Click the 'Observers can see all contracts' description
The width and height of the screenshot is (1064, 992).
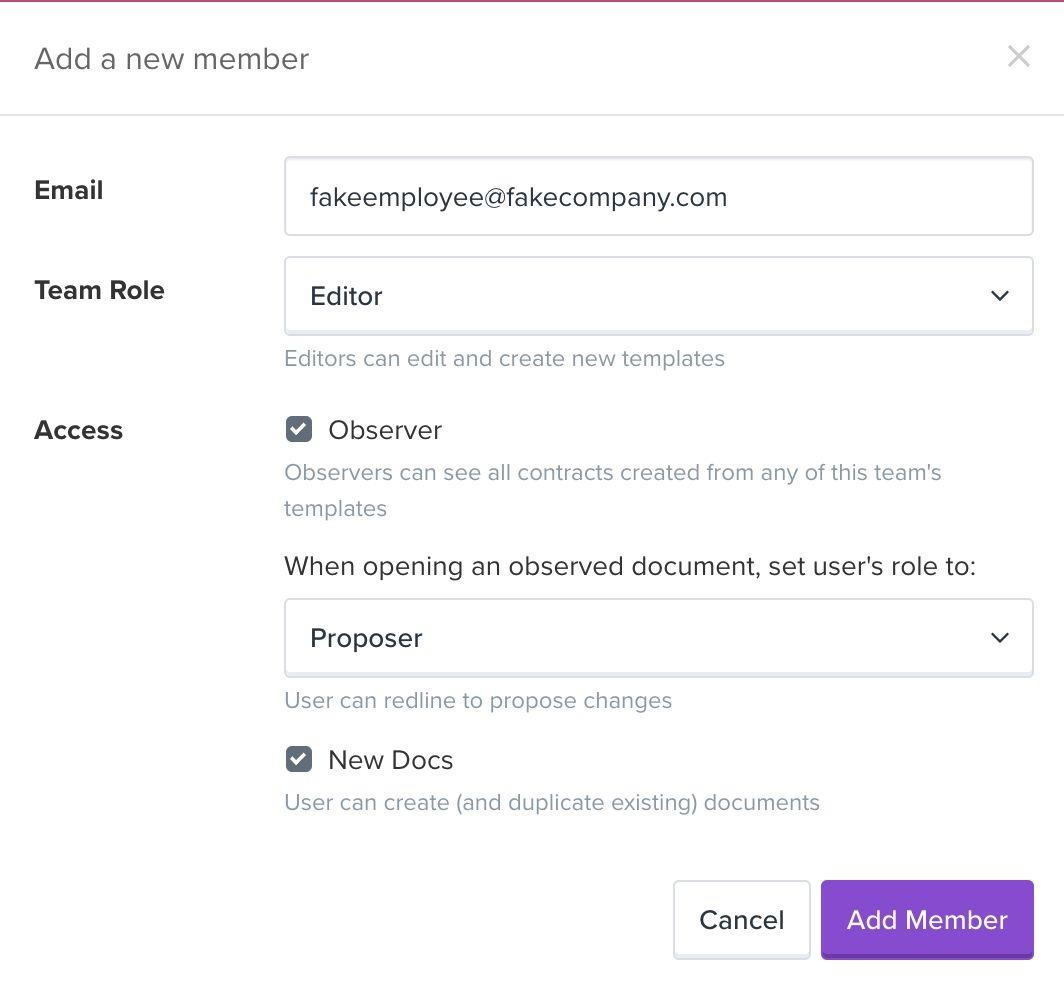coord(612,473)
